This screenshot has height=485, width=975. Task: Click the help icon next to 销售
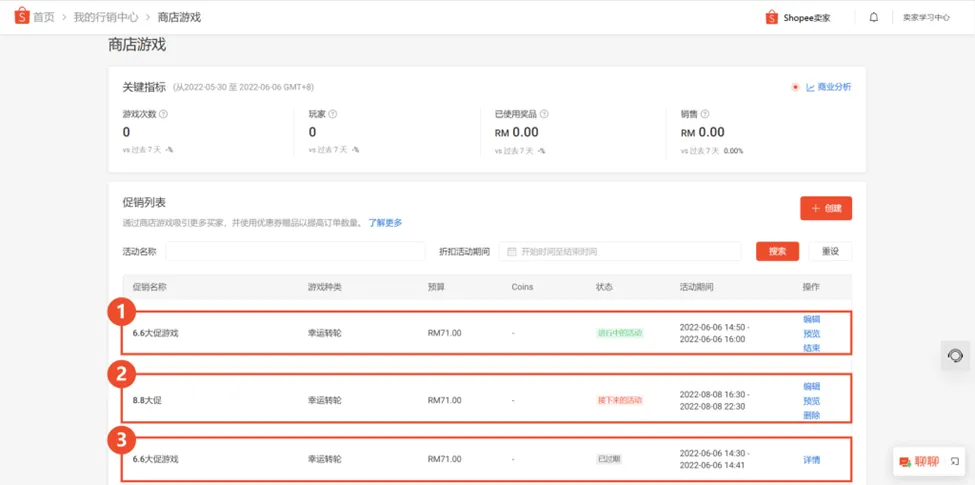click(705, 114)
